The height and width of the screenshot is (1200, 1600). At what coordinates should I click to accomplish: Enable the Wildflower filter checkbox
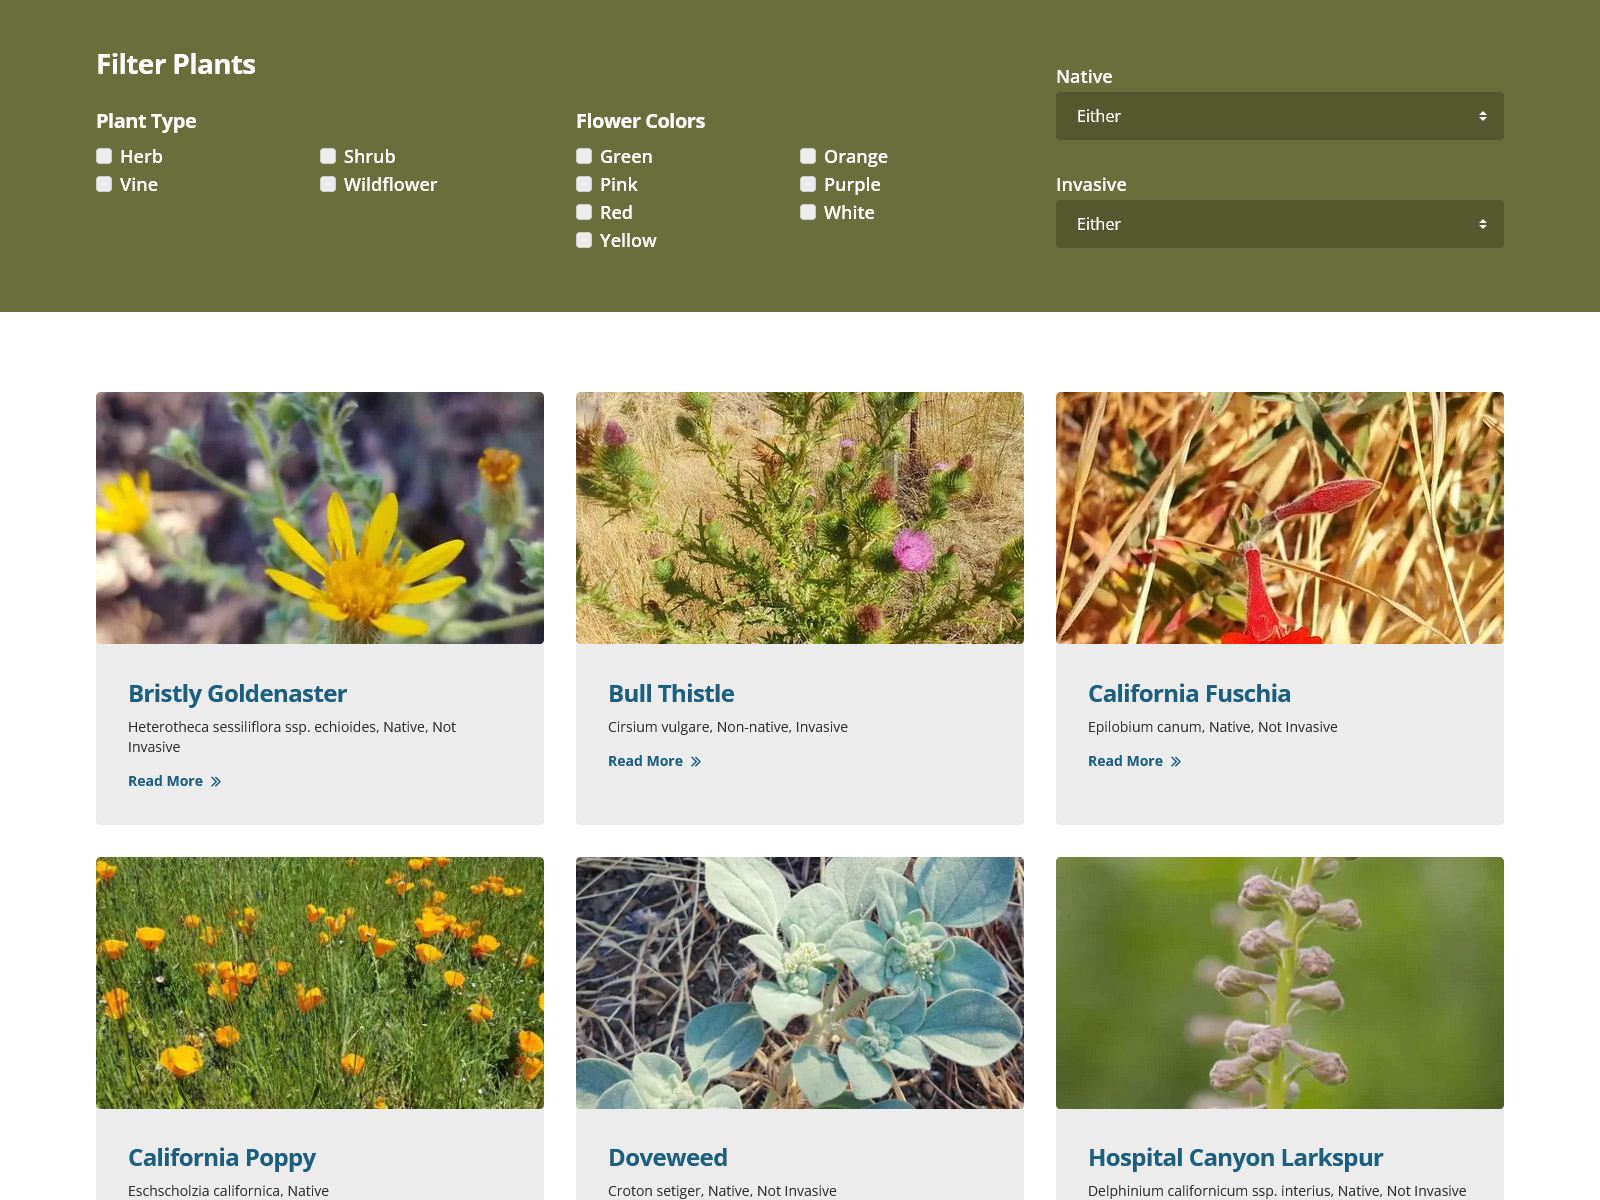tap(328, 184)
